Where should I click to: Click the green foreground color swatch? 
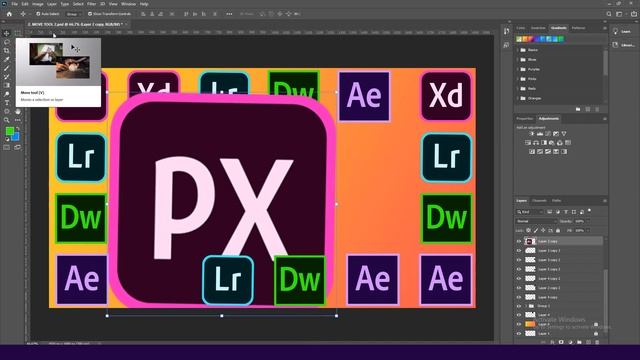(x=9, y=131)
